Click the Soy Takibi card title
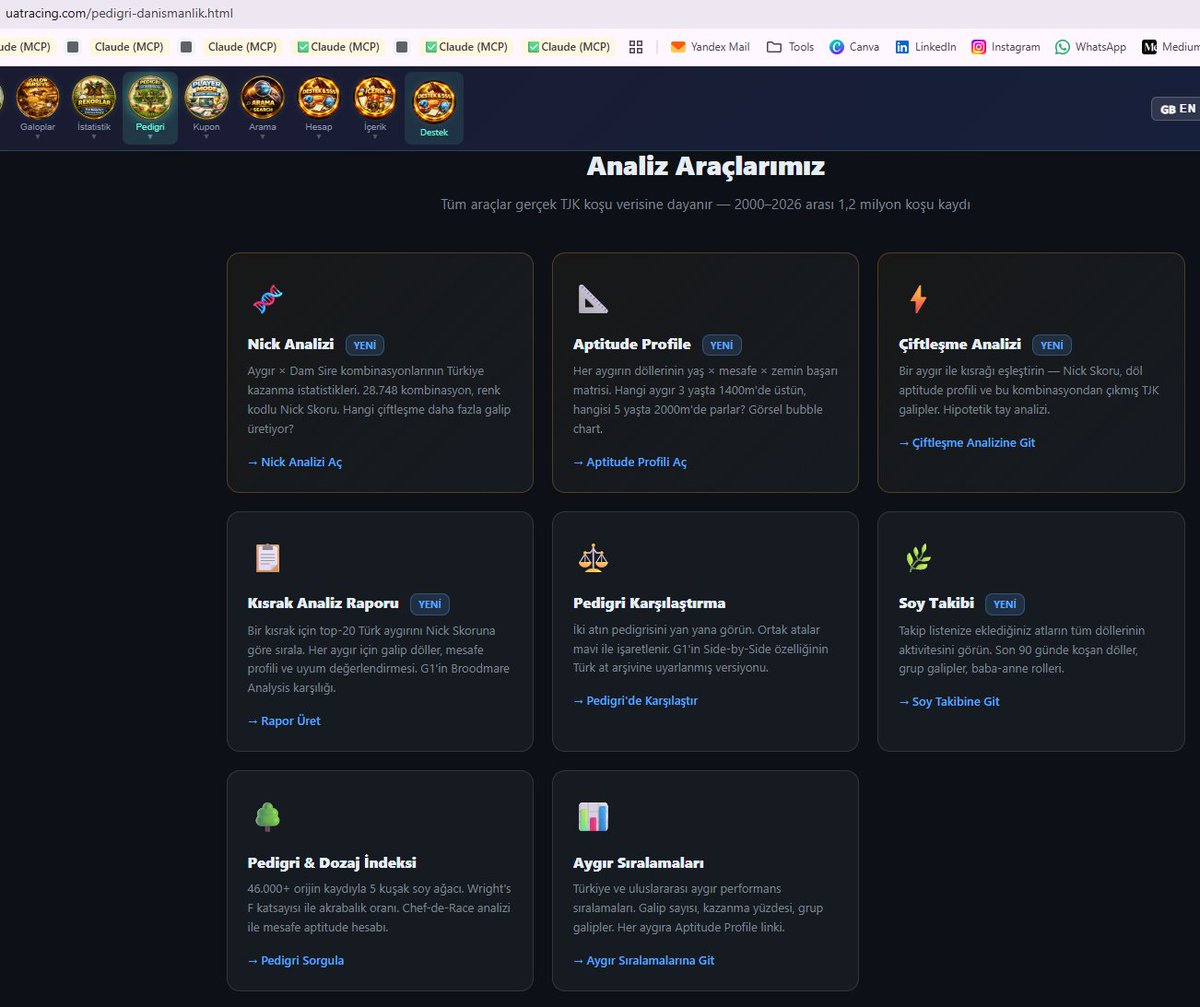This screenshot has height=1007, width=1200. point(936,603)
